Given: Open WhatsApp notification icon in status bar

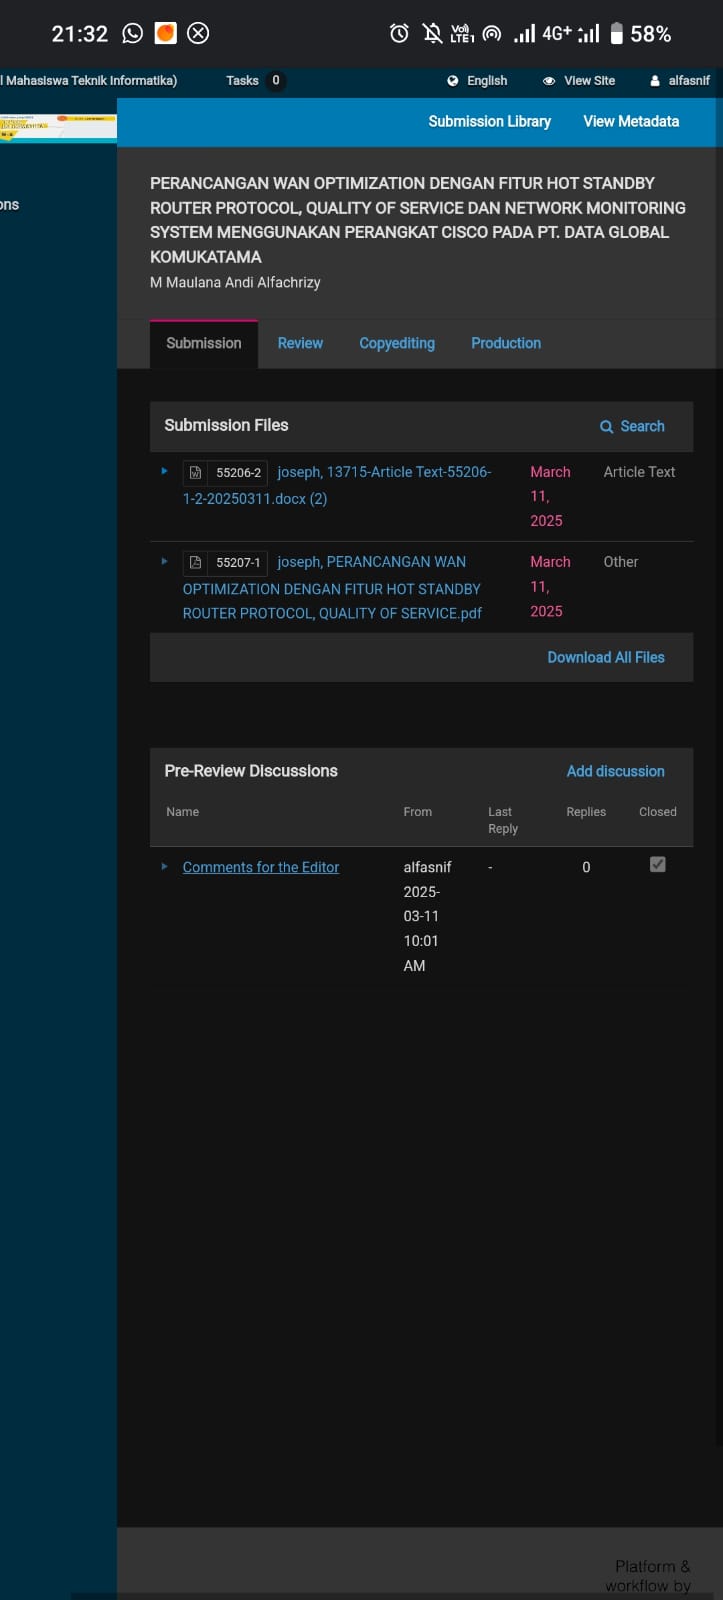Looking at the screenshot, I should coord(133,33).
